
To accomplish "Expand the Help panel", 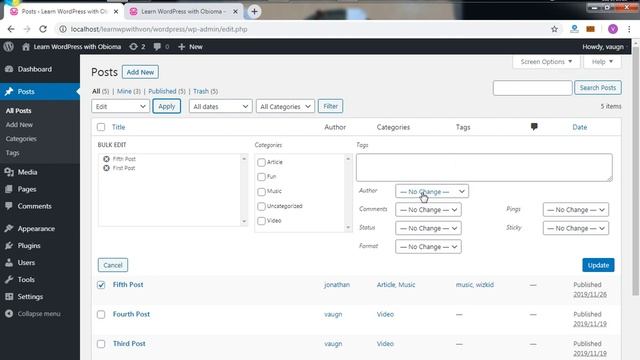I will coord(602,62).
